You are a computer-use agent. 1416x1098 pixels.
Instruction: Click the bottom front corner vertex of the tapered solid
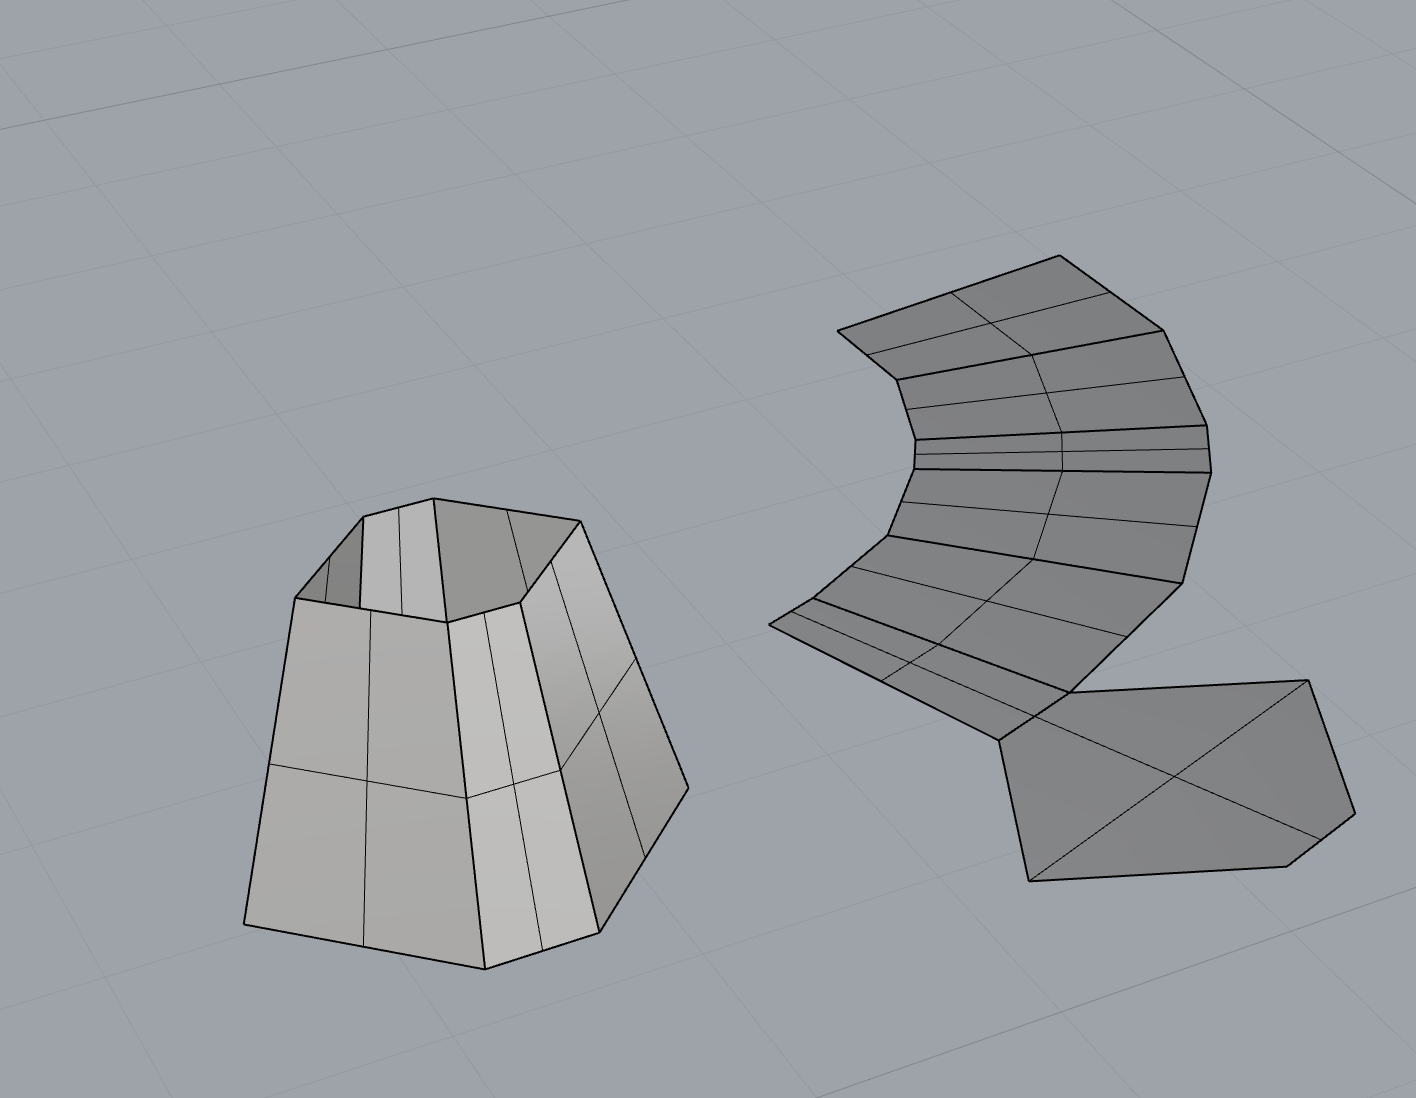click(485, 968)
